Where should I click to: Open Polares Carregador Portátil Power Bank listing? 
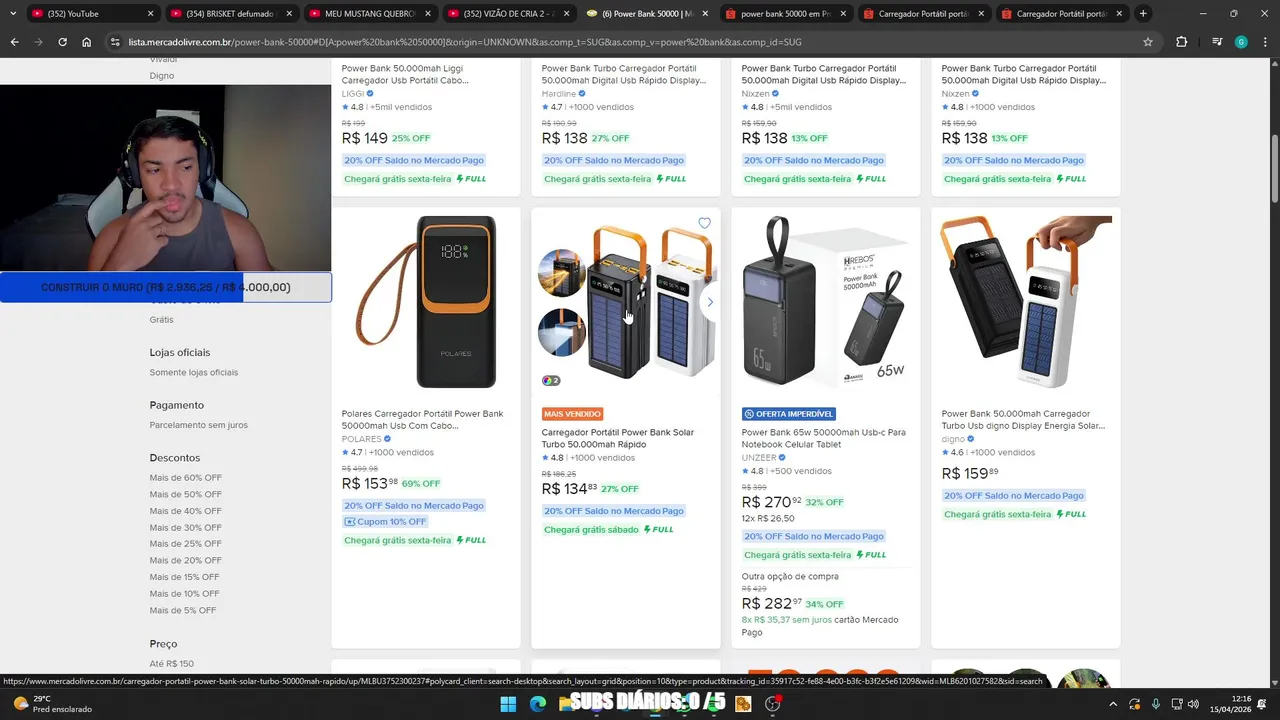click(422, 419)
